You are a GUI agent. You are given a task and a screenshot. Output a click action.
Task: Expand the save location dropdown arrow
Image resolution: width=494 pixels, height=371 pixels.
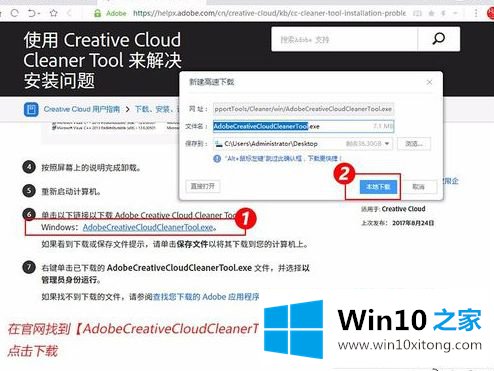pos(387,144)
